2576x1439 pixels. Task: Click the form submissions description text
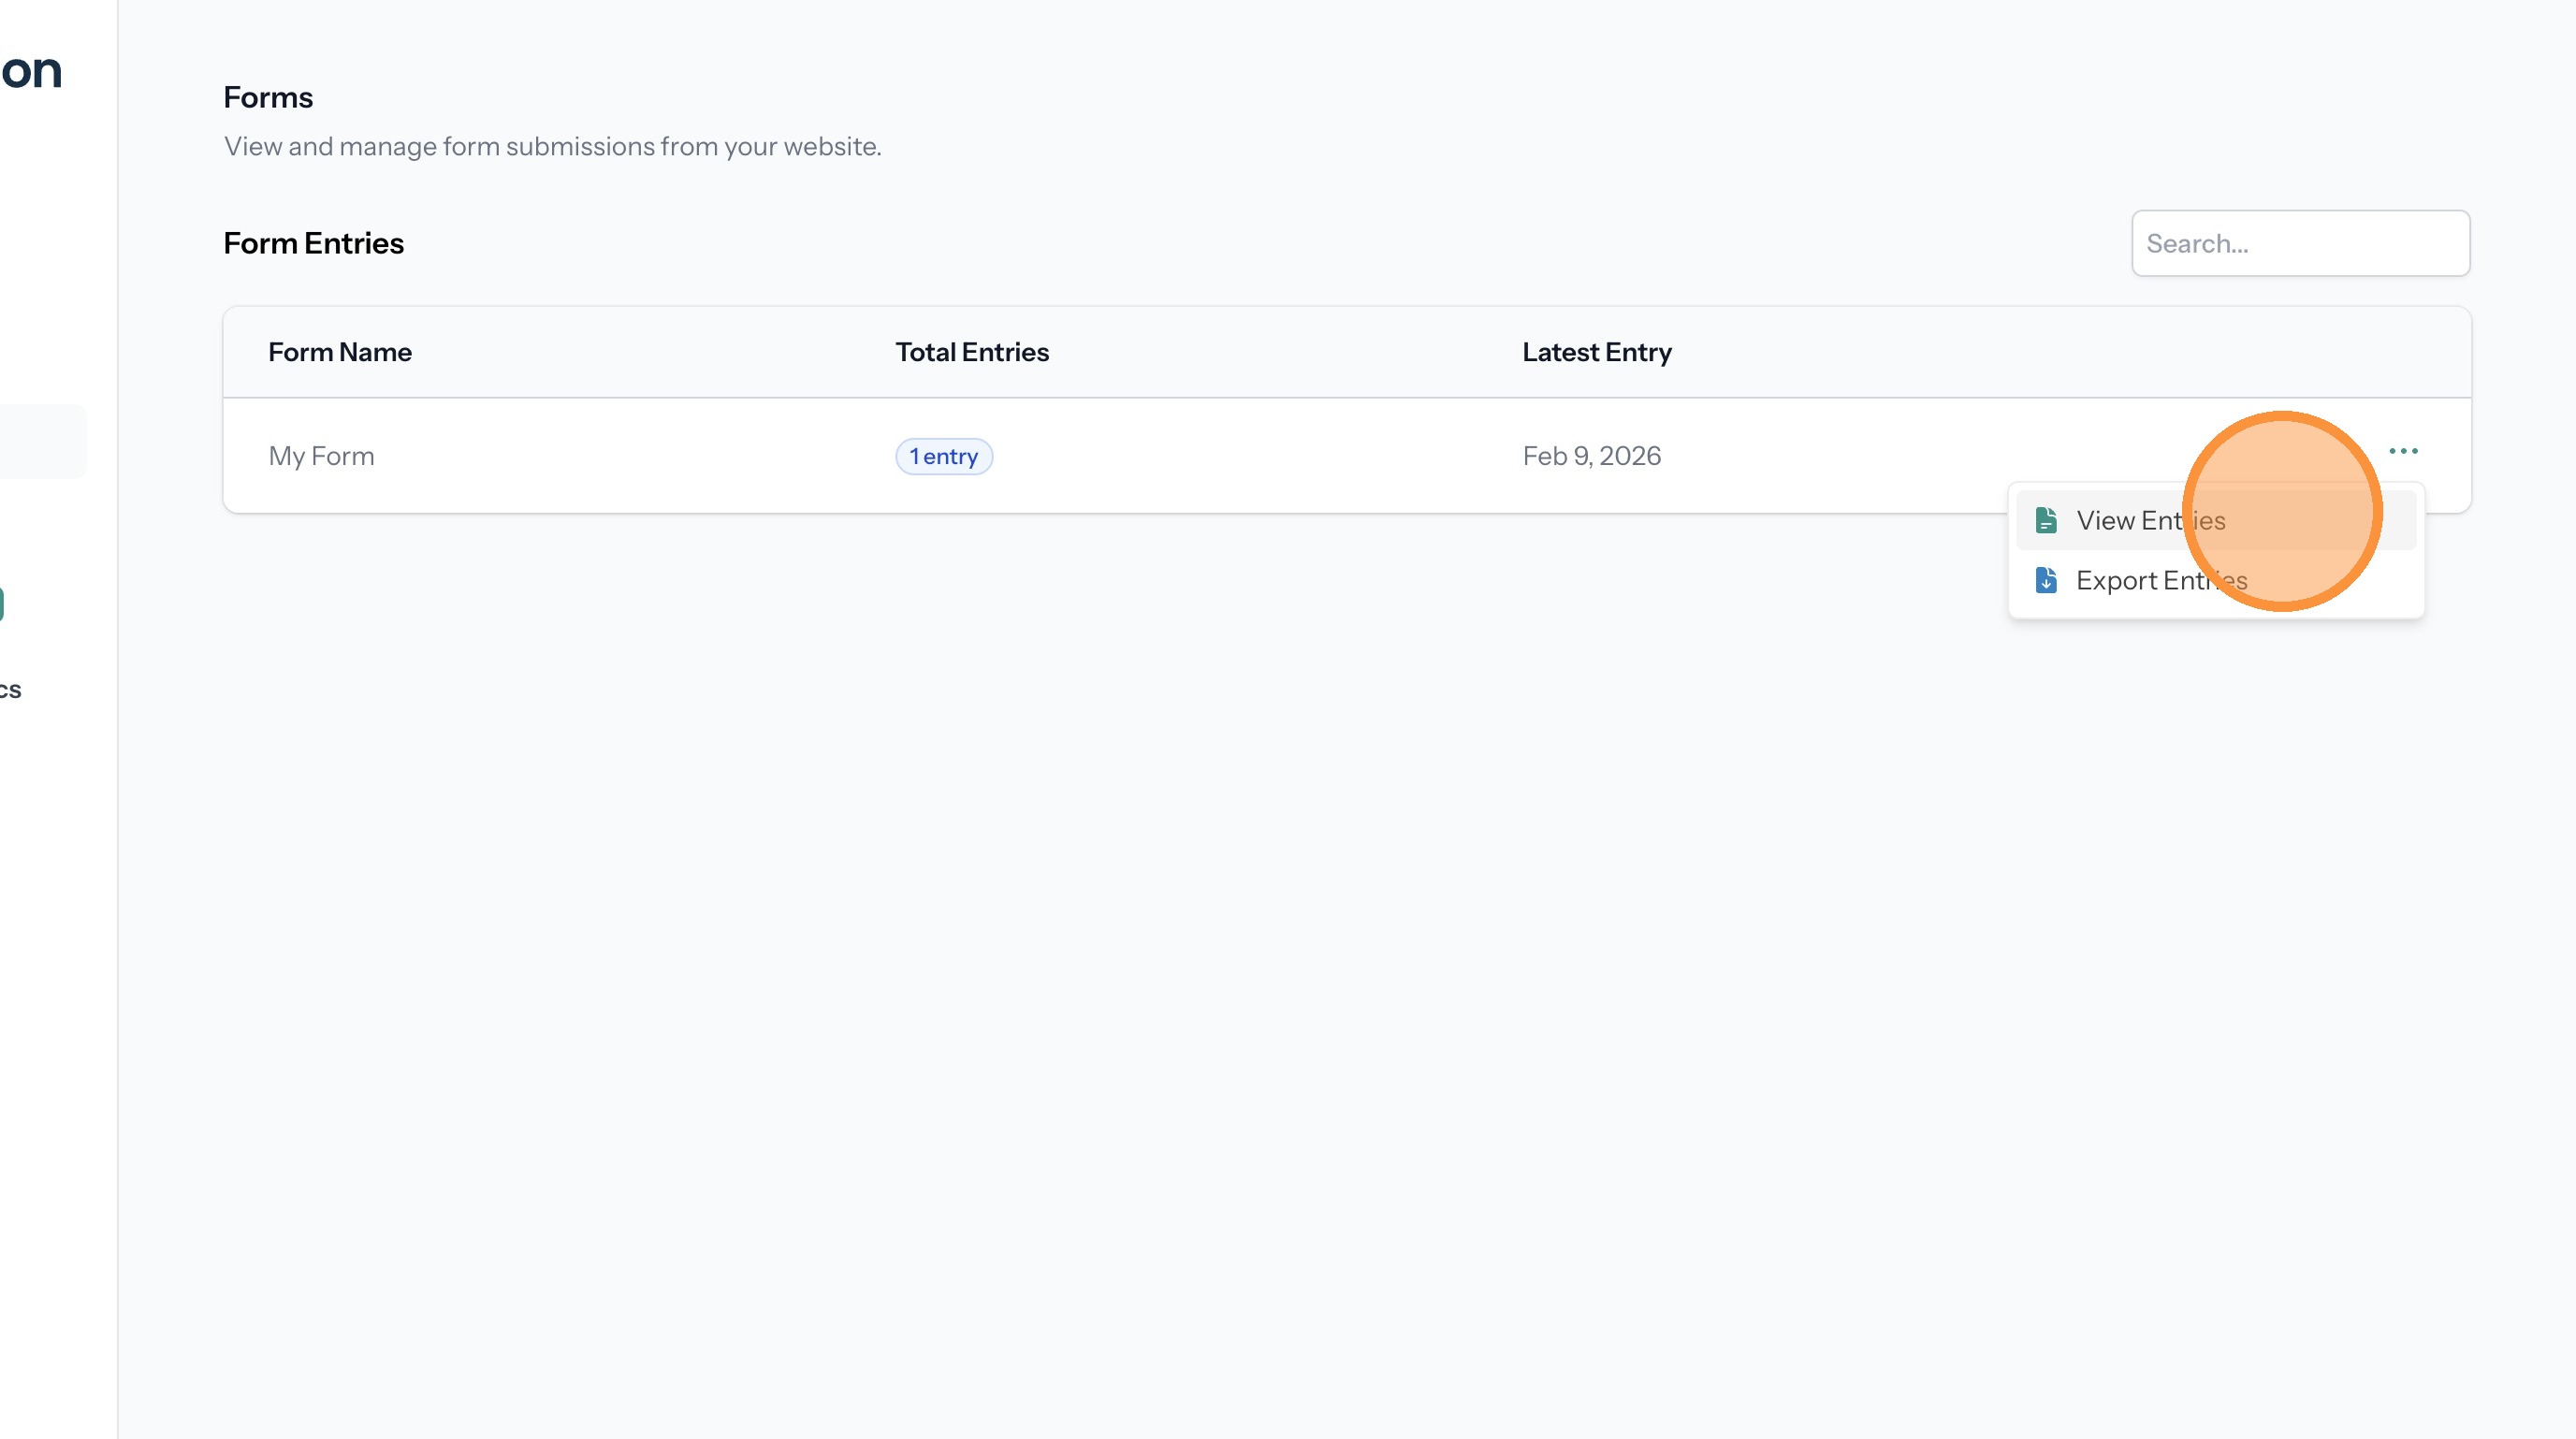click(552, 146)
